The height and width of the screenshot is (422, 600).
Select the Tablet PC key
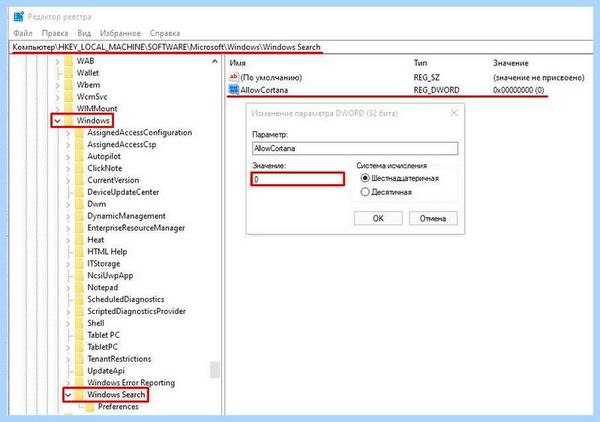103,335
